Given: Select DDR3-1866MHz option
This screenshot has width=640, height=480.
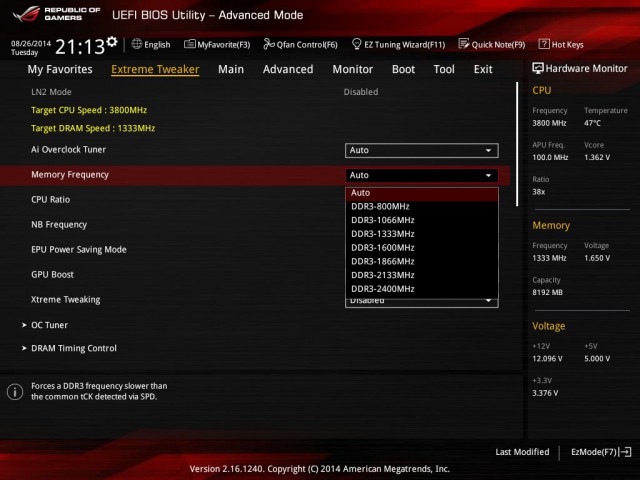Looking at the screenshot, I should coord(422,262).
